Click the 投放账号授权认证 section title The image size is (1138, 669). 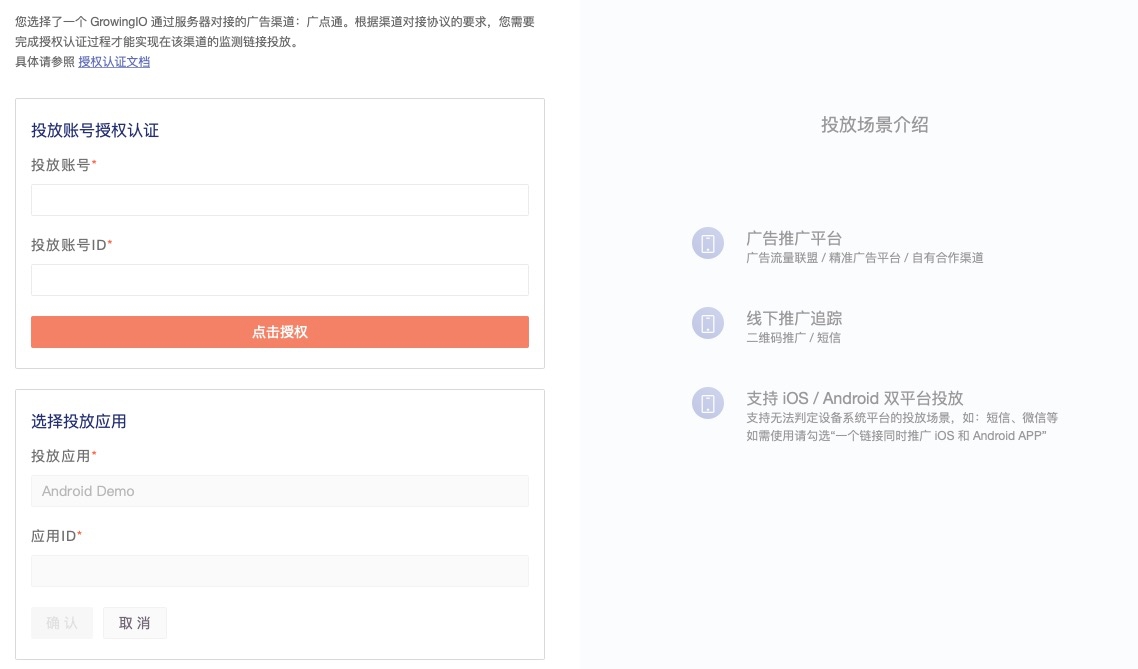click(x=95, y=130)
